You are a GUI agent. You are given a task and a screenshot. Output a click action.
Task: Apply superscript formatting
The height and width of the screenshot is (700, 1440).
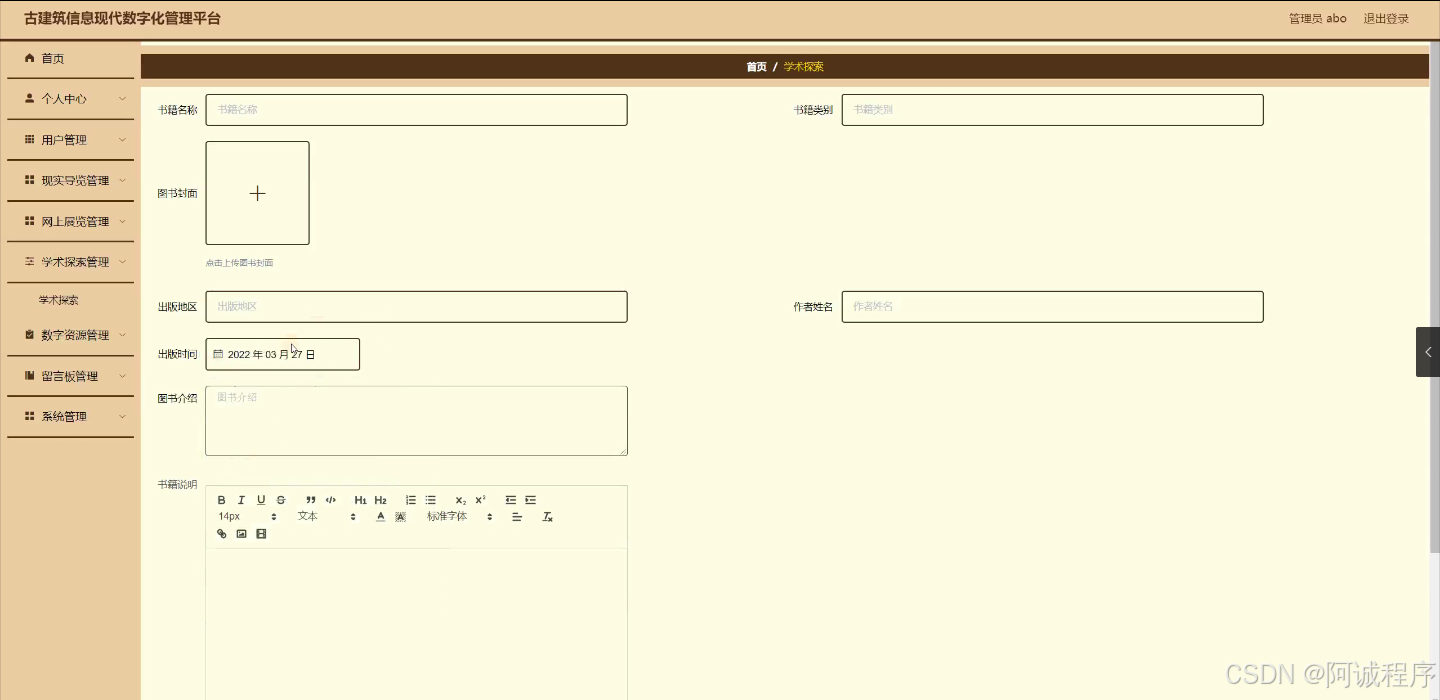coord(481,500)
